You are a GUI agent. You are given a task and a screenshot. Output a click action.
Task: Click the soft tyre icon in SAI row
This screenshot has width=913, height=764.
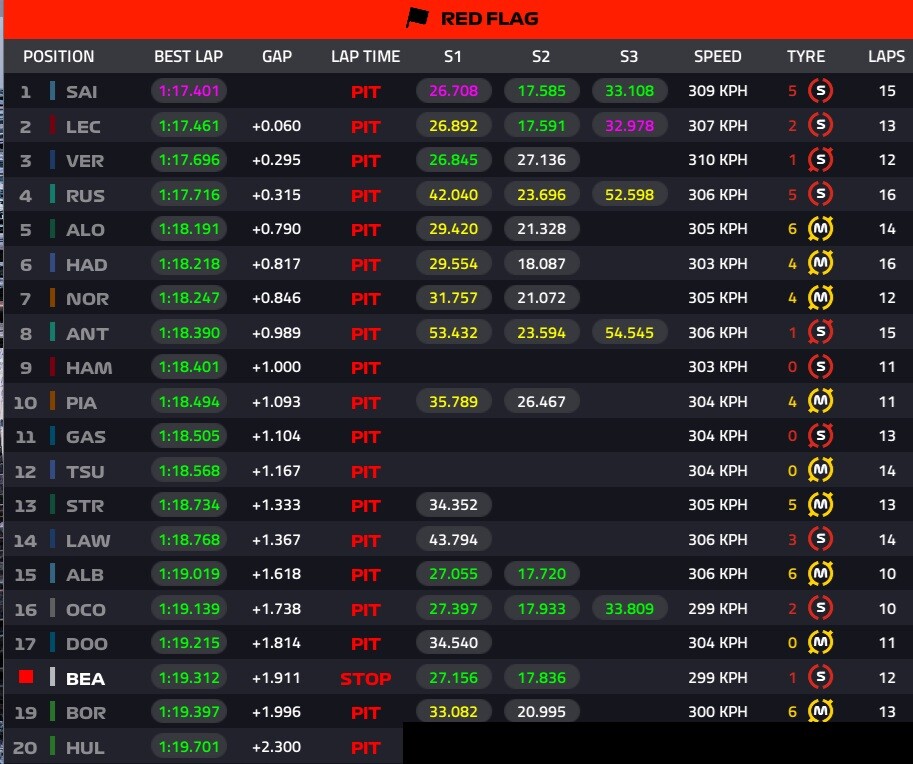click(820, 91)
